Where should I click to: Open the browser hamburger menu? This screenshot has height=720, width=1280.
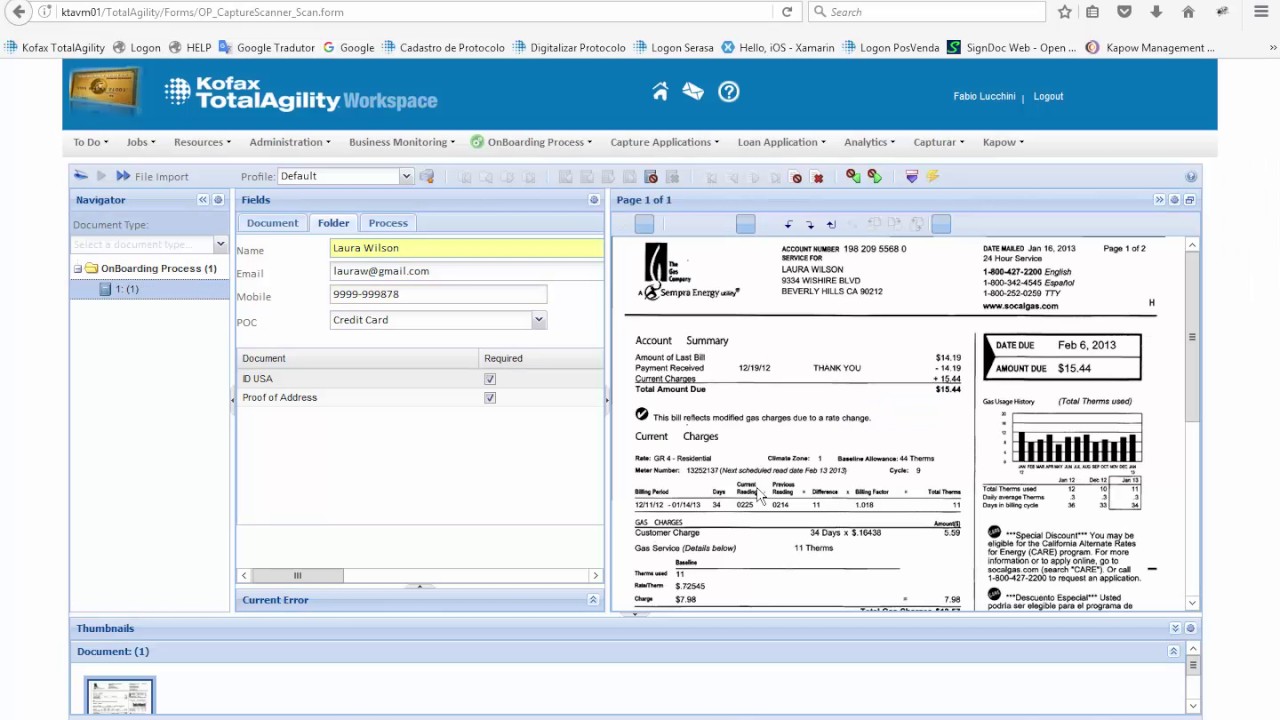(1261, 12)
